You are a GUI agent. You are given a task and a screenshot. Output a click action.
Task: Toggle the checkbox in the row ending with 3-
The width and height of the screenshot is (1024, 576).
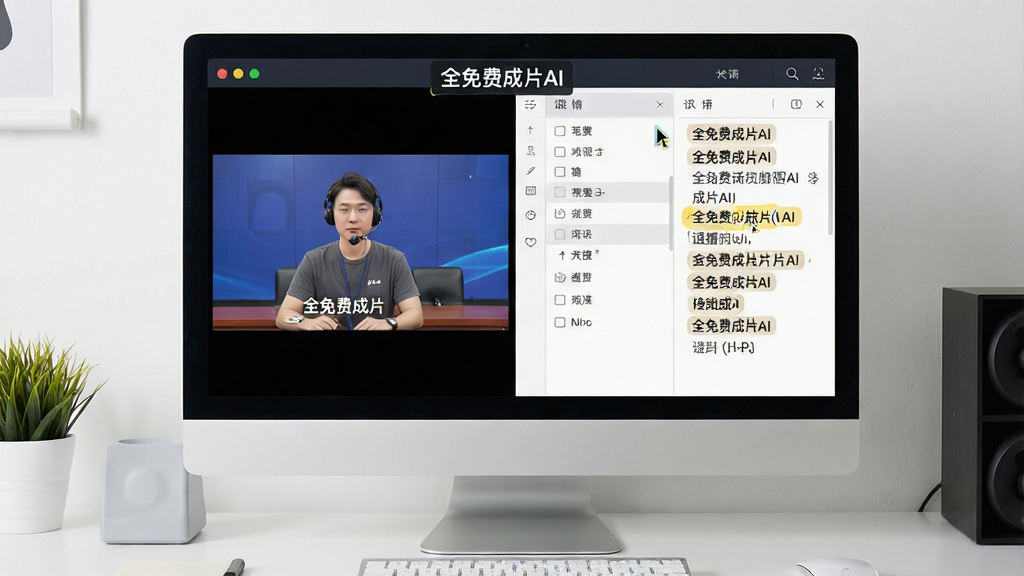point(560,192)
